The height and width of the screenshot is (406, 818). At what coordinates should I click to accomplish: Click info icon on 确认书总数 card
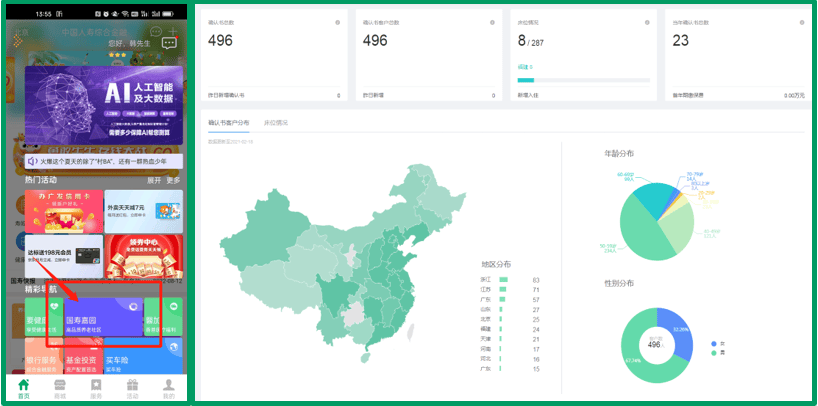tap(338, 22)
